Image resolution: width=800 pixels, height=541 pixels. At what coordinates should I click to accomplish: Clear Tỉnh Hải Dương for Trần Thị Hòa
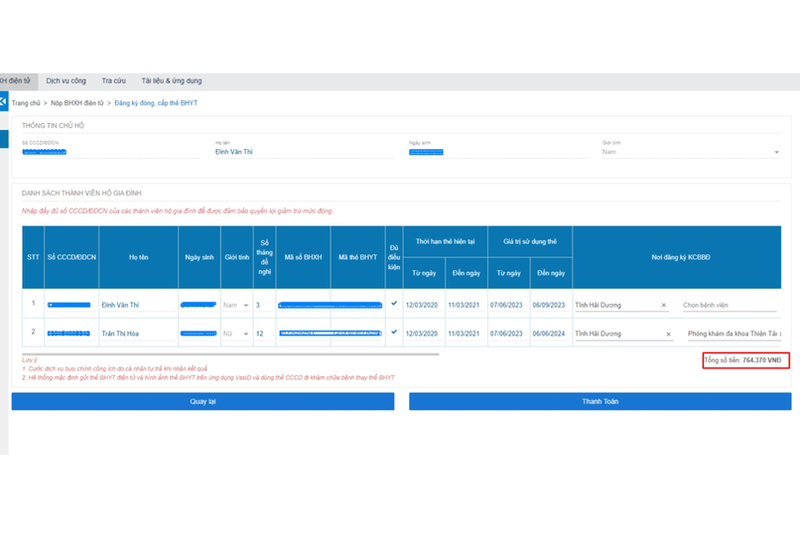tap(668, 334)
